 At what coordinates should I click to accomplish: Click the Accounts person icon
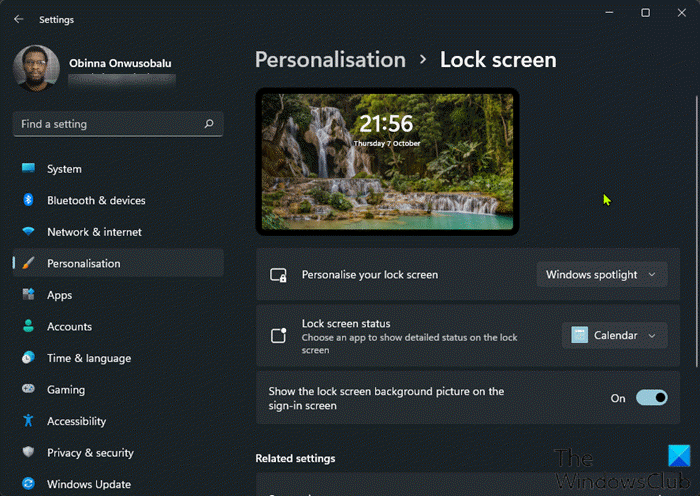[x=29, y=326]
